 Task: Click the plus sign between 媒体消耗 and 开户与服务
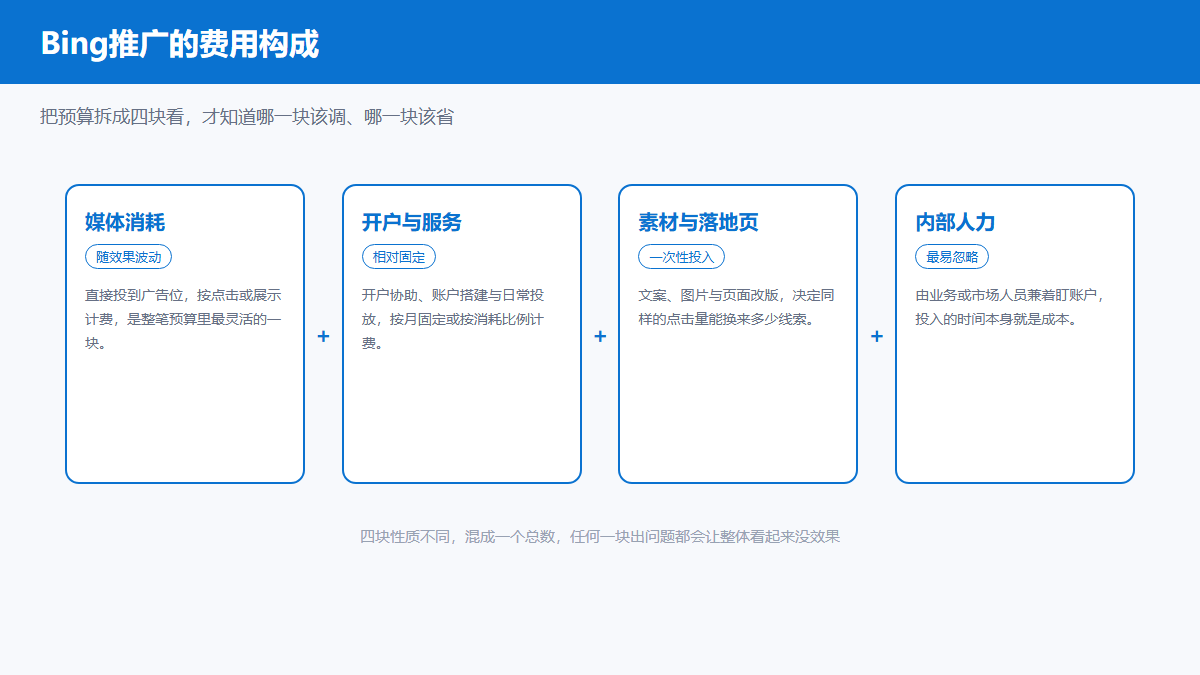323,336
